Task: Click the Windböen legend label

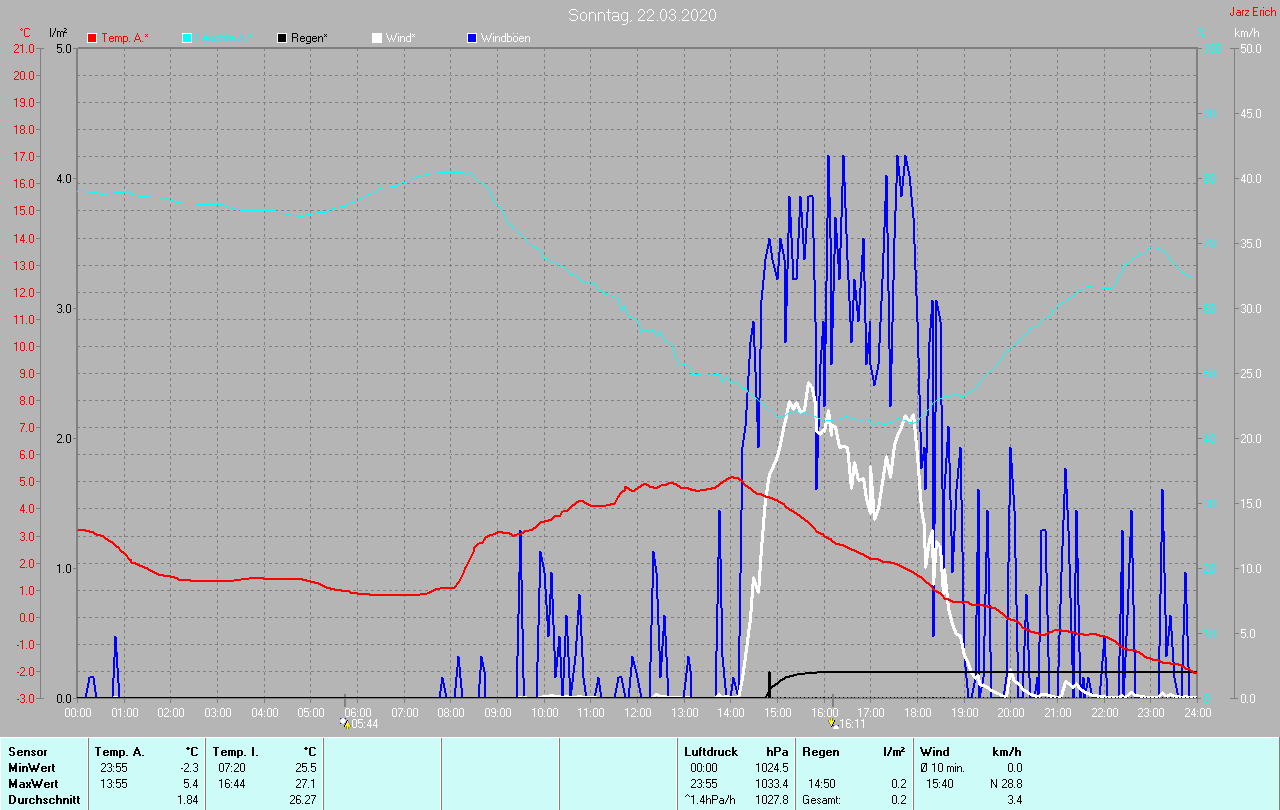Action: tap(505, 38)
